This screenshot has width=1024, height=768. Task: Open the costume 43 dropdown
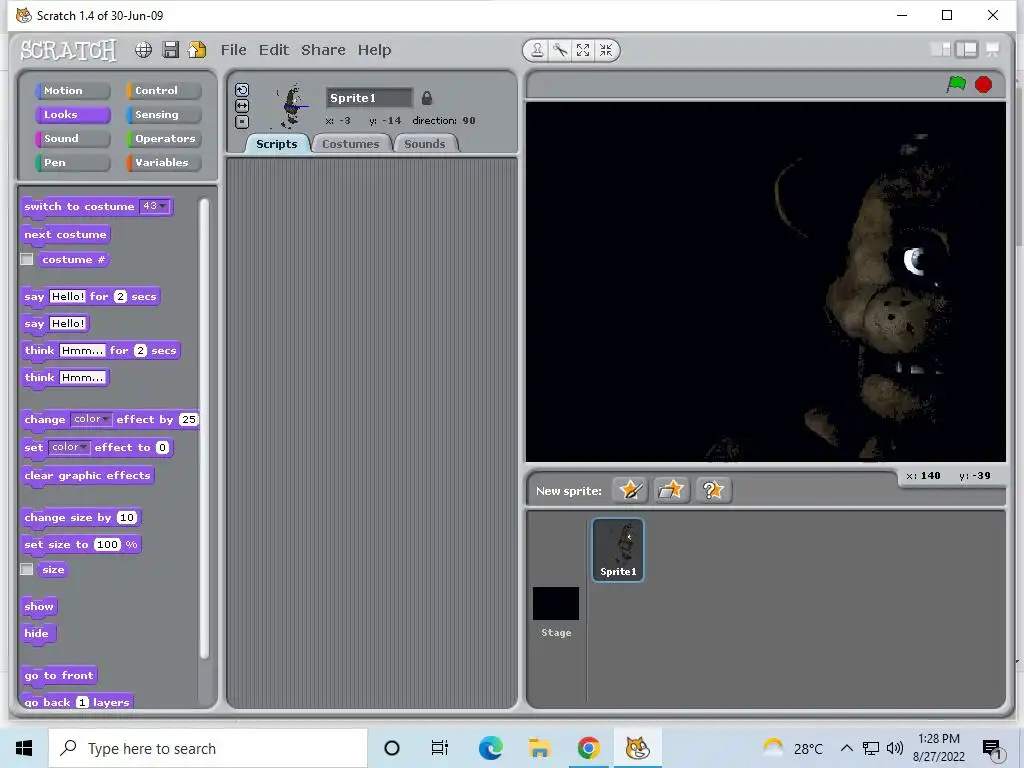click(155, 206)
